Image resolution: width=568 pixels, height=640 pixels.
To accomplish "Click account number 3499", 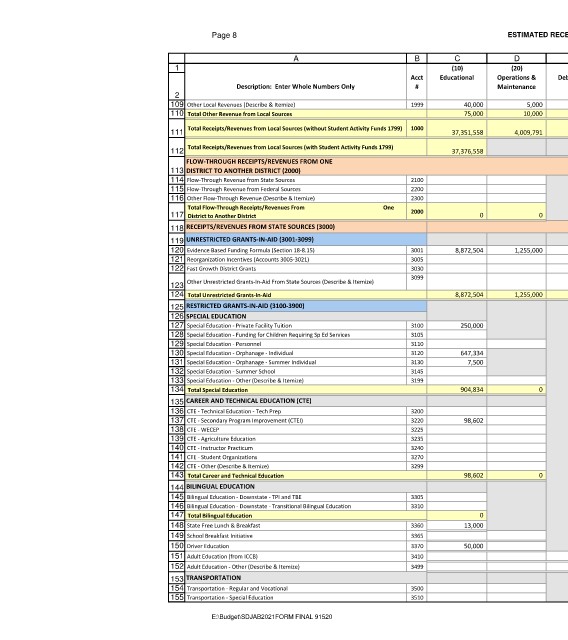I will pos(417,567).
